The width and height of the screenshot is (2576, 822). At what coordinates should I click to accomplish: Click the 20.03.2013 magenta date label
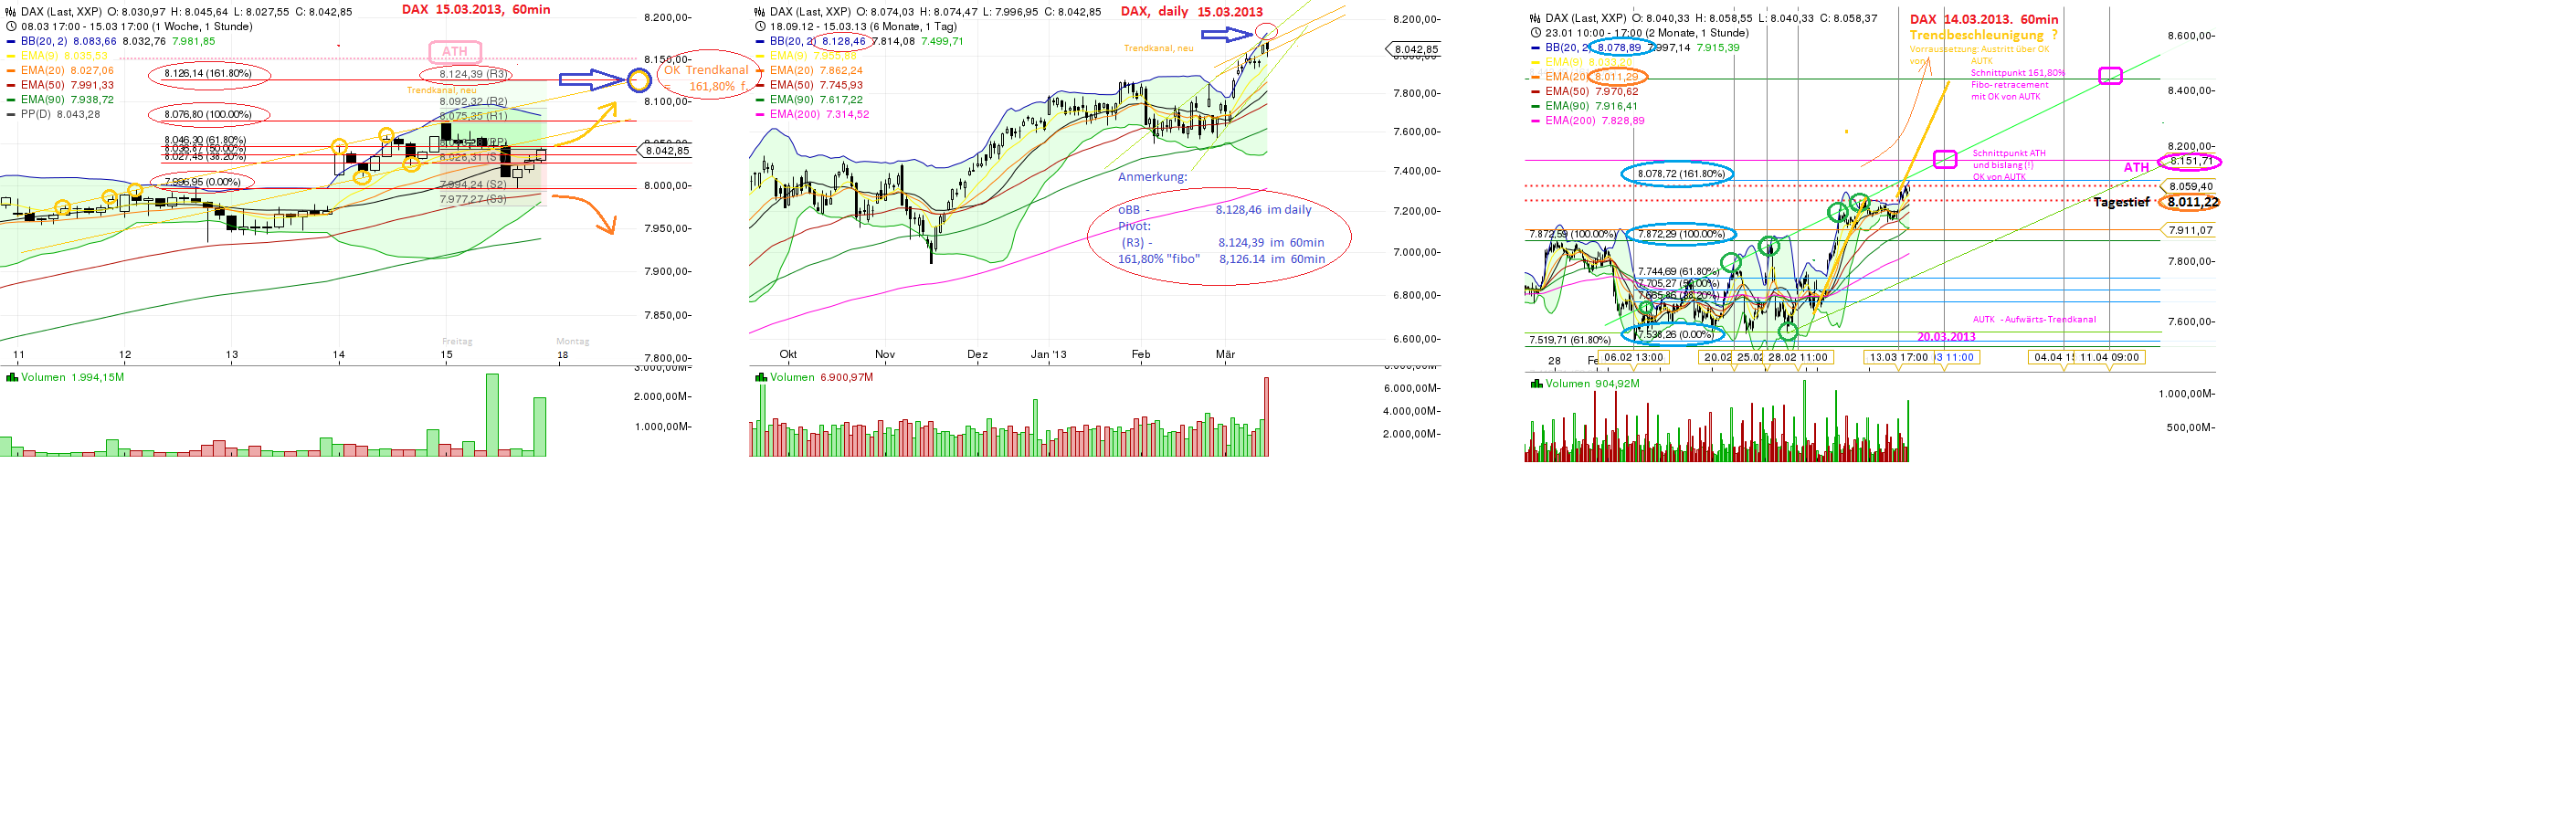coord(1946,337)
